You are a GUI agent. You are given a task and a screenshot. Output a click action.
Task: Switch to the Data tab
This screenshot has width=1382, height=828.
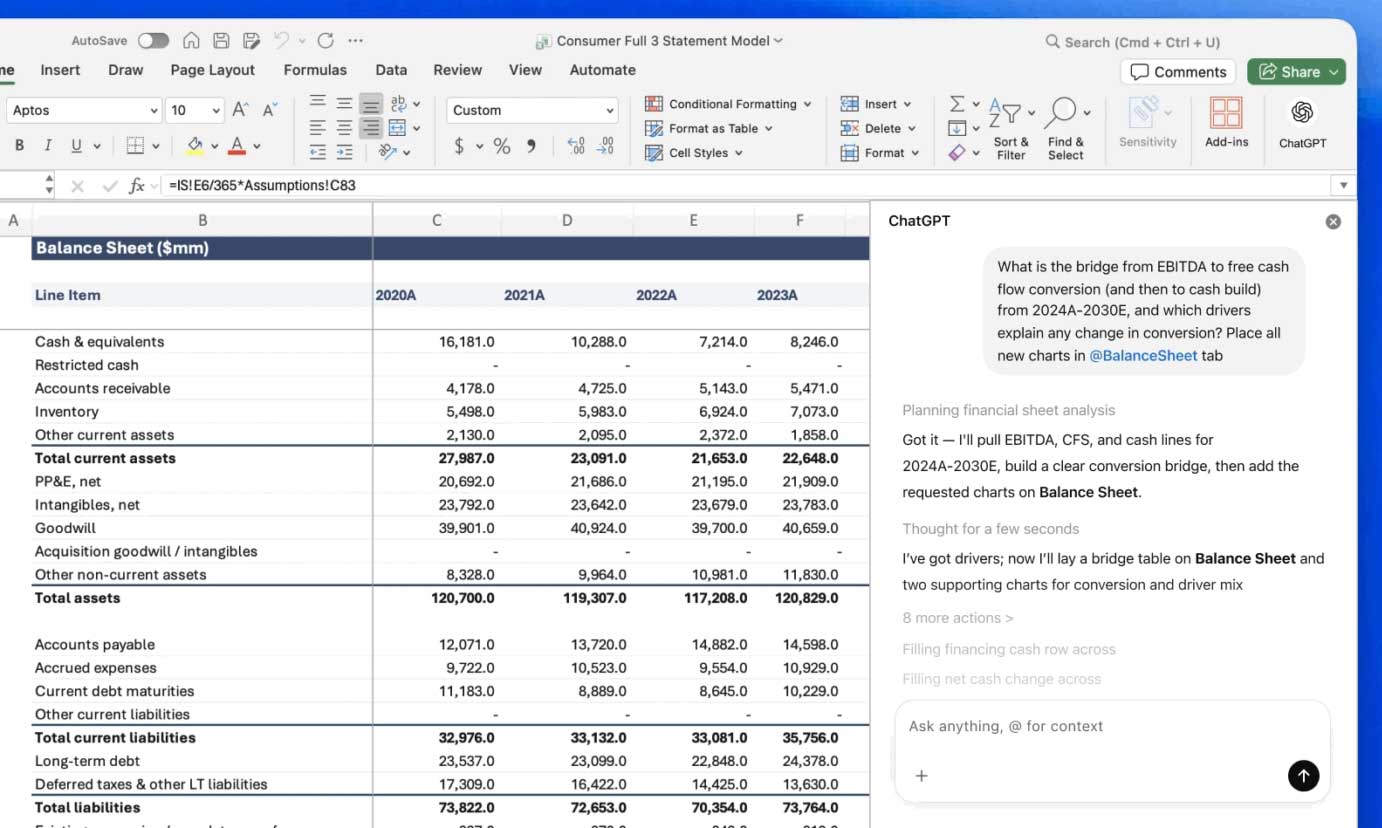[391, 70]
